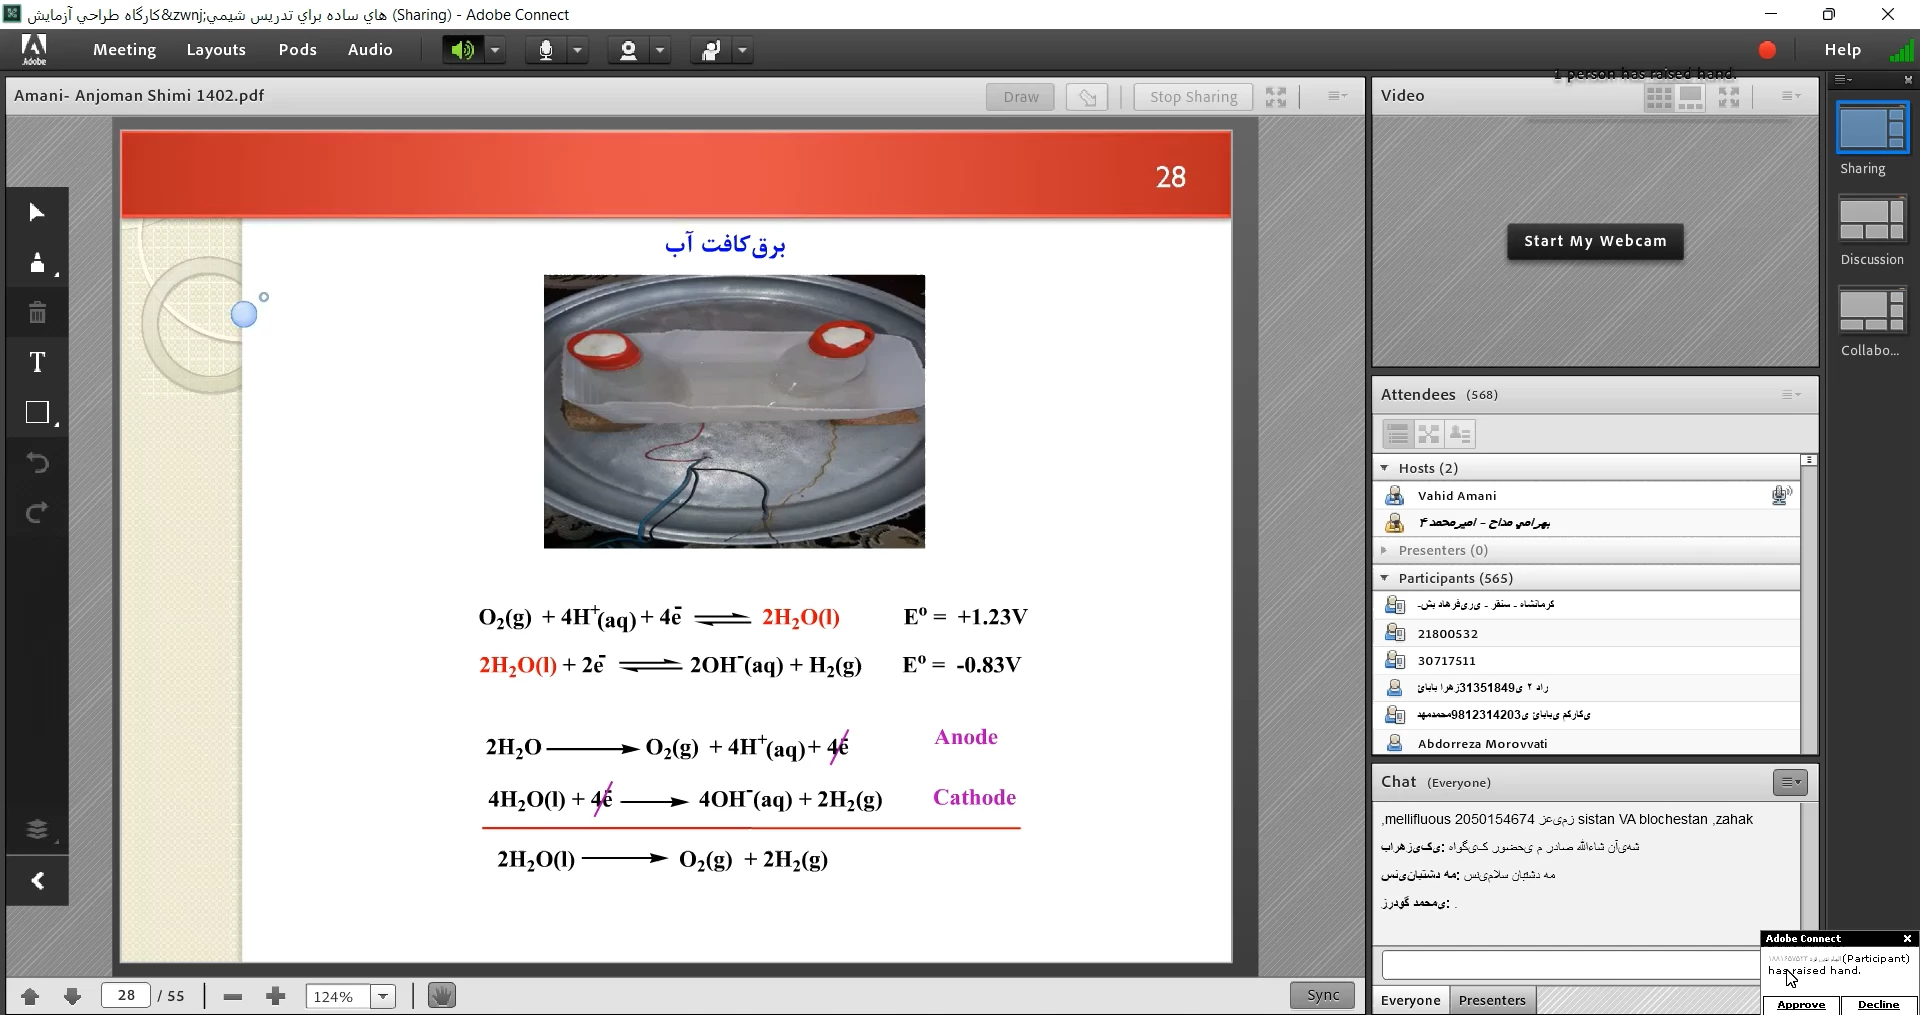Select the arrow pointer tool
Viewport: 1920px width, 1015px height.
37,212
